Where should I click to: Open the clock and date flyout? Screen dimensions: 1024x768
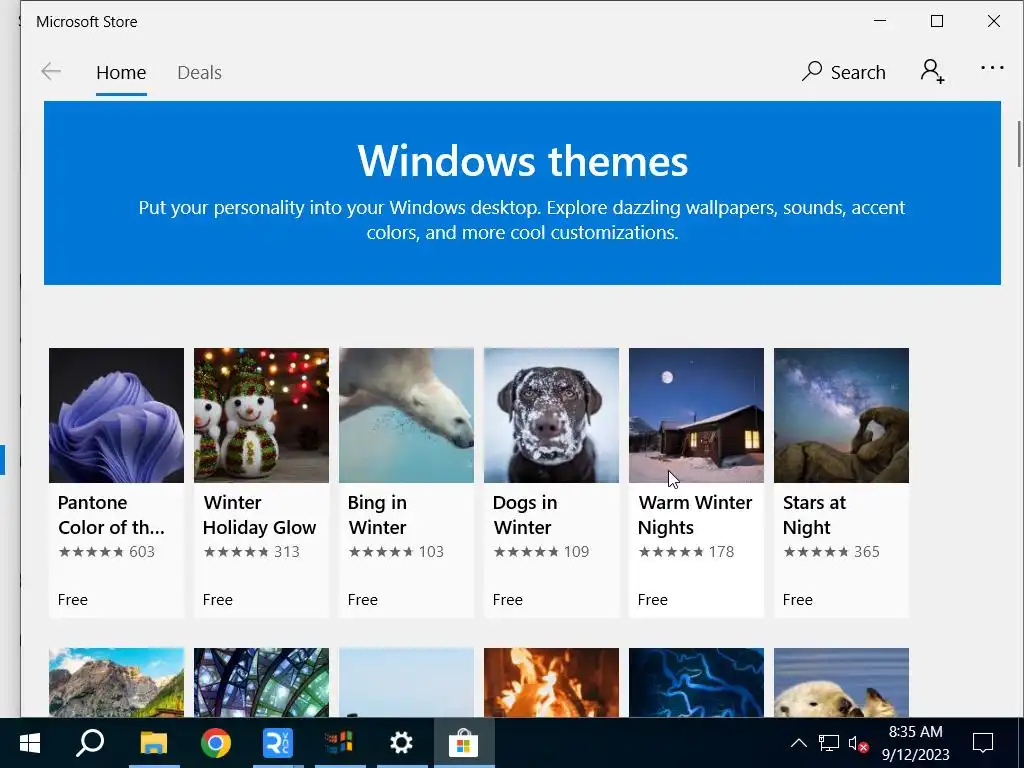(x=916, y=743)
